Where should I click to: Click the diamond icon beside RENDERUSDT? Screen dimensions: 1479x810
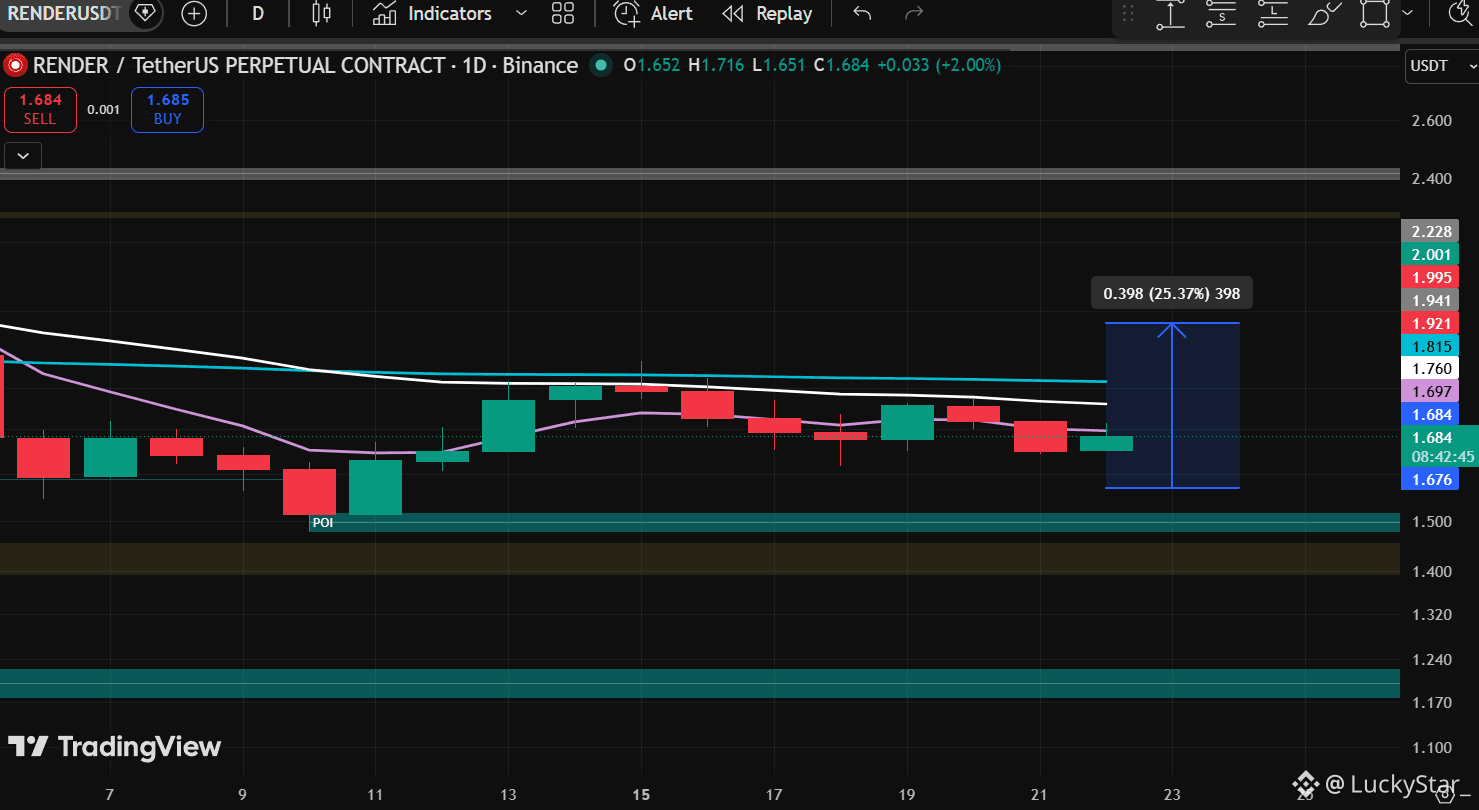[145, 14]
